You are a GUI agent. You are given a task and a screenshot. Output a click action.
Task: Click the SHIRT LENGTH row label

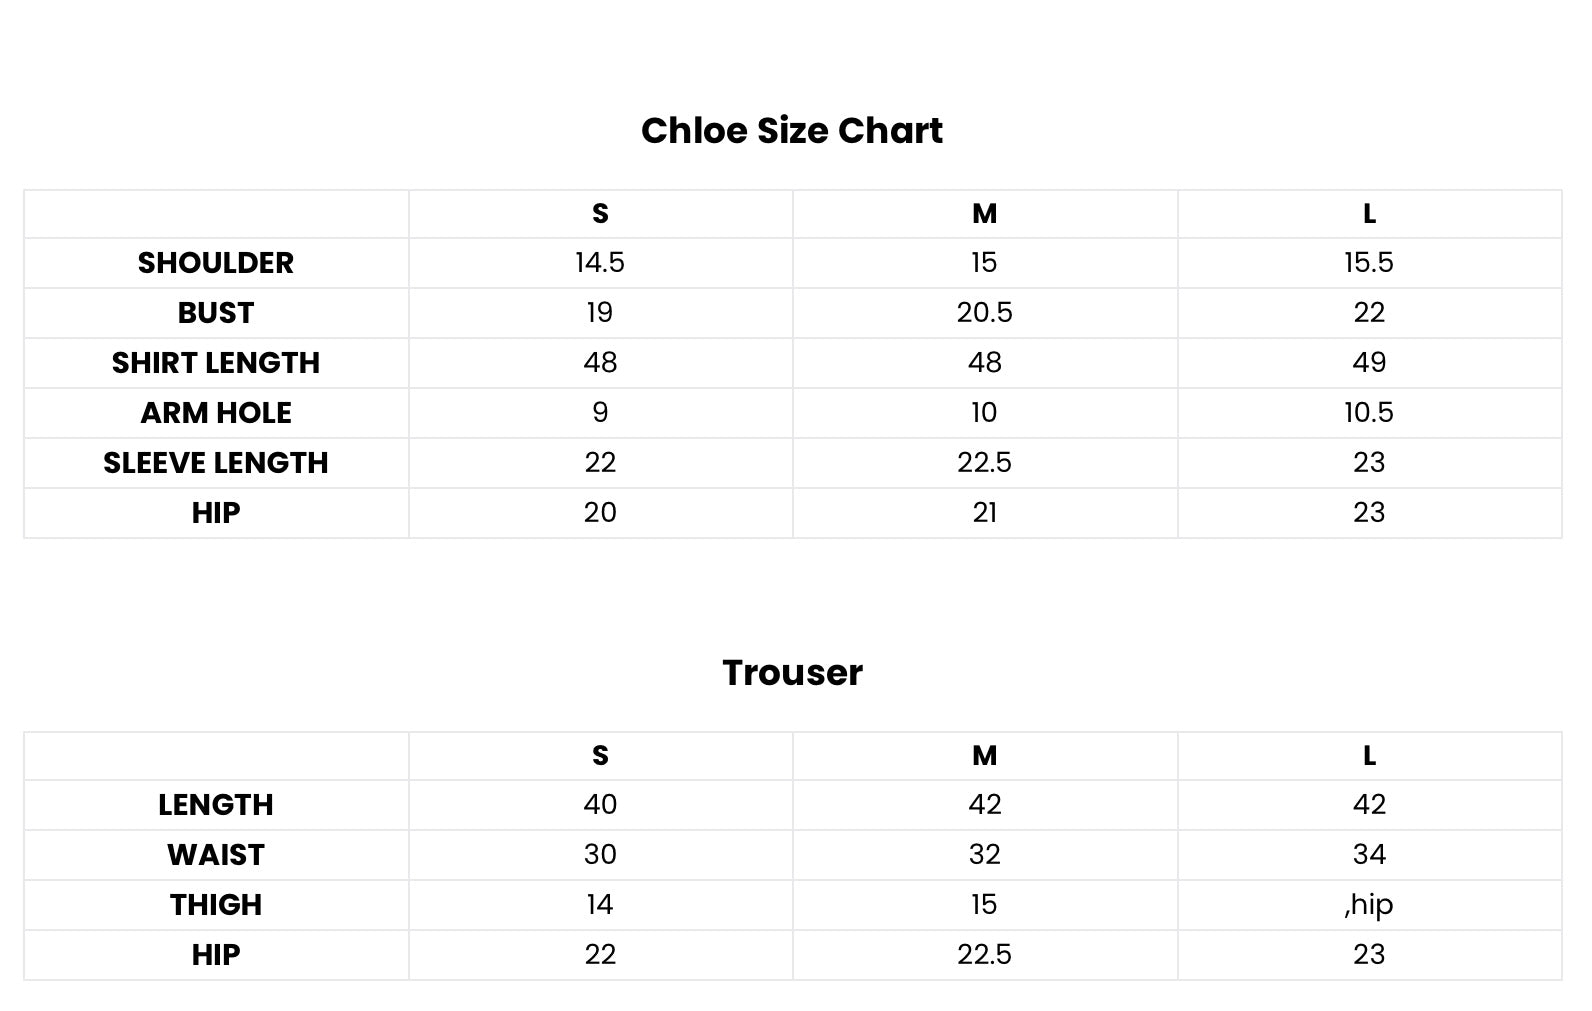(x=216, y=363)
